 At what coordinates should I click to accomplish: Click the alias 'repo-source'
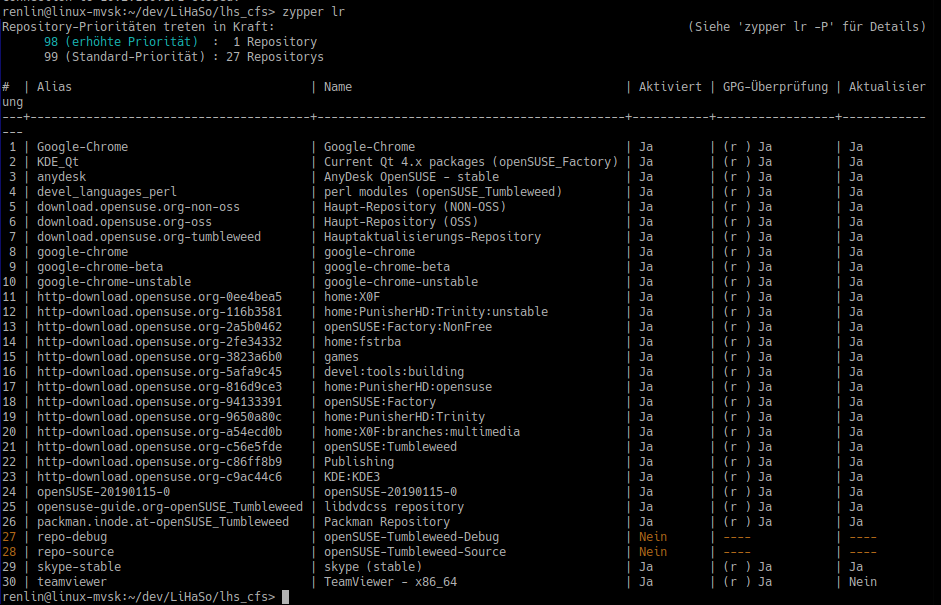pyautogui.click(x=75, y=552)
